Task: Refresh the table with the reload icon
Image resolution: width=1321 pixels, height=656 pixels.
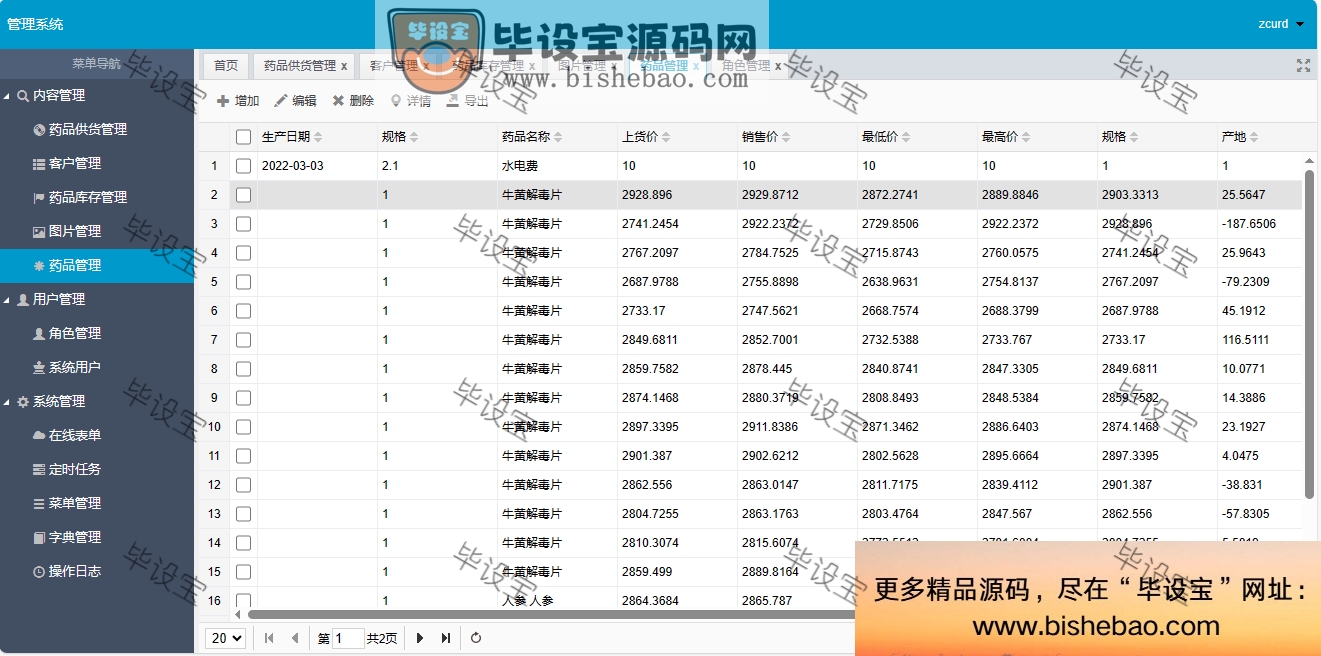Action: click(x=476, y=638)
